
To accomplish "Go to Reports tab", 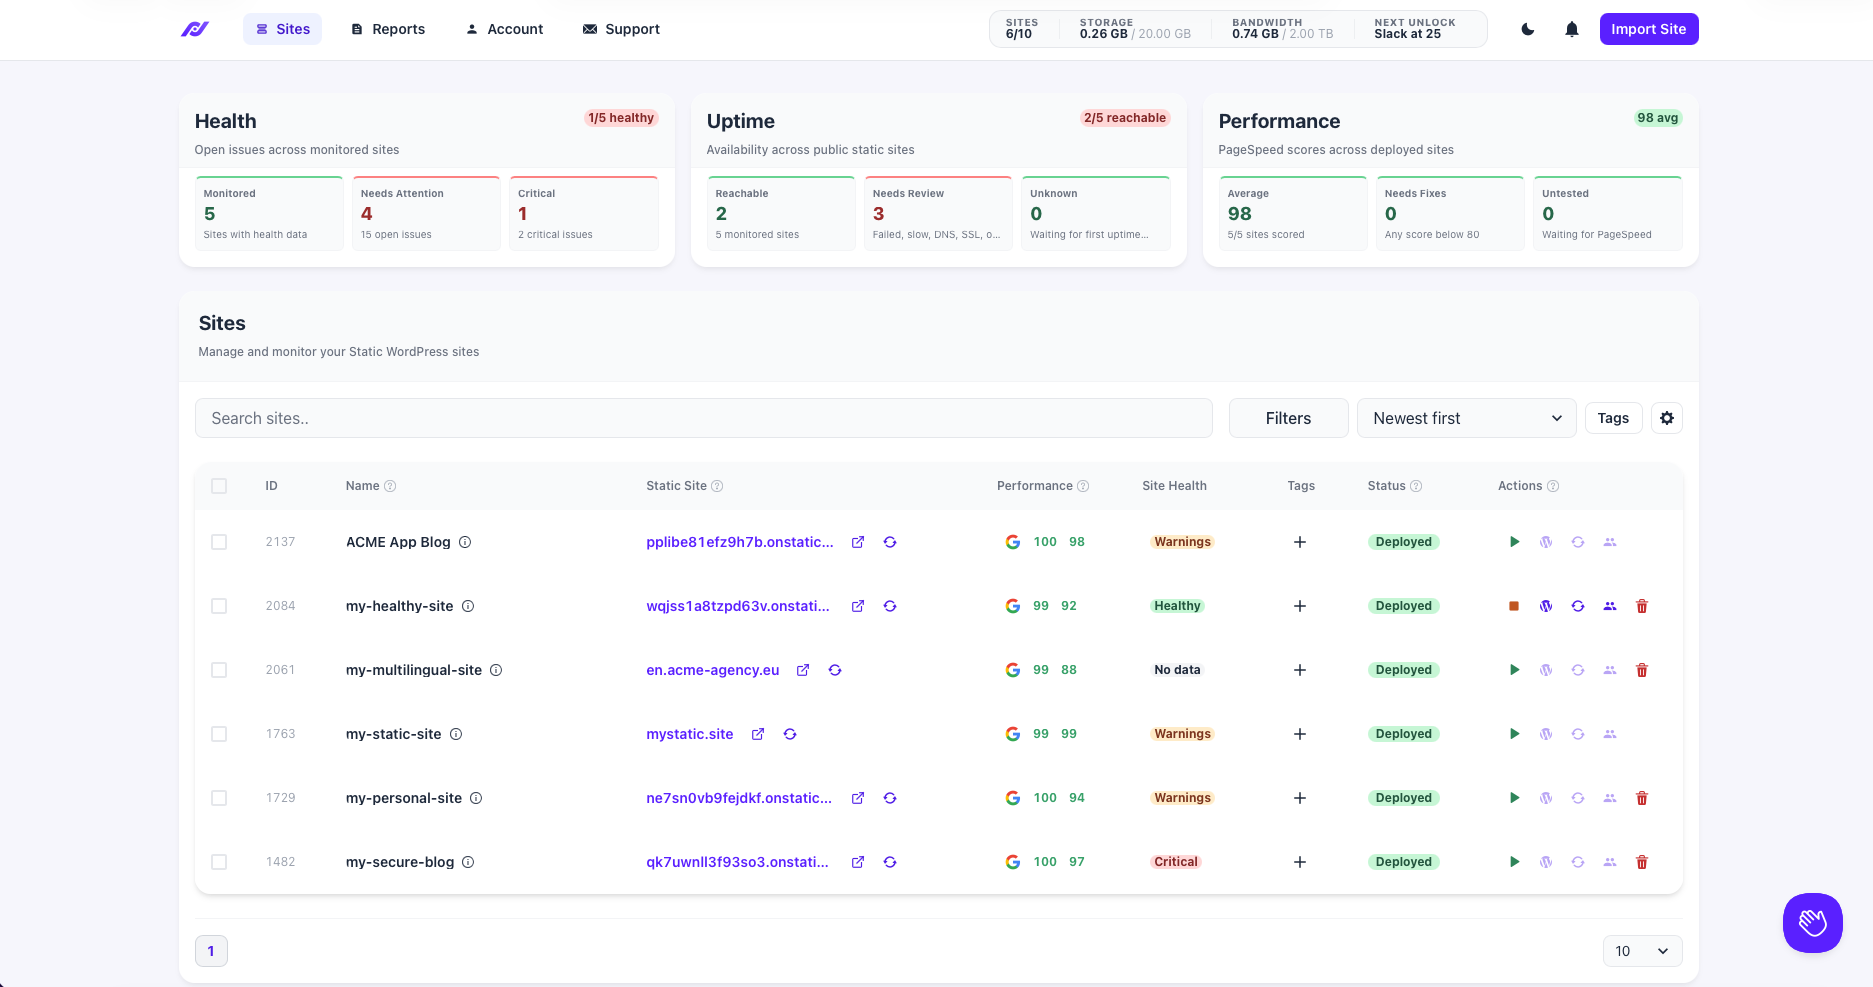I will pyautogui.click(x=388, y=29).
